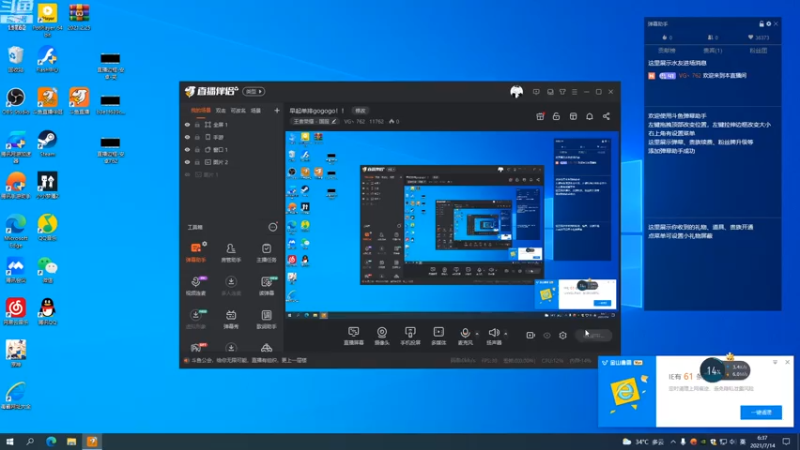This screenshot has width=800, height=450.
Task: Open the 主播任务 tool
Action: 266,252
